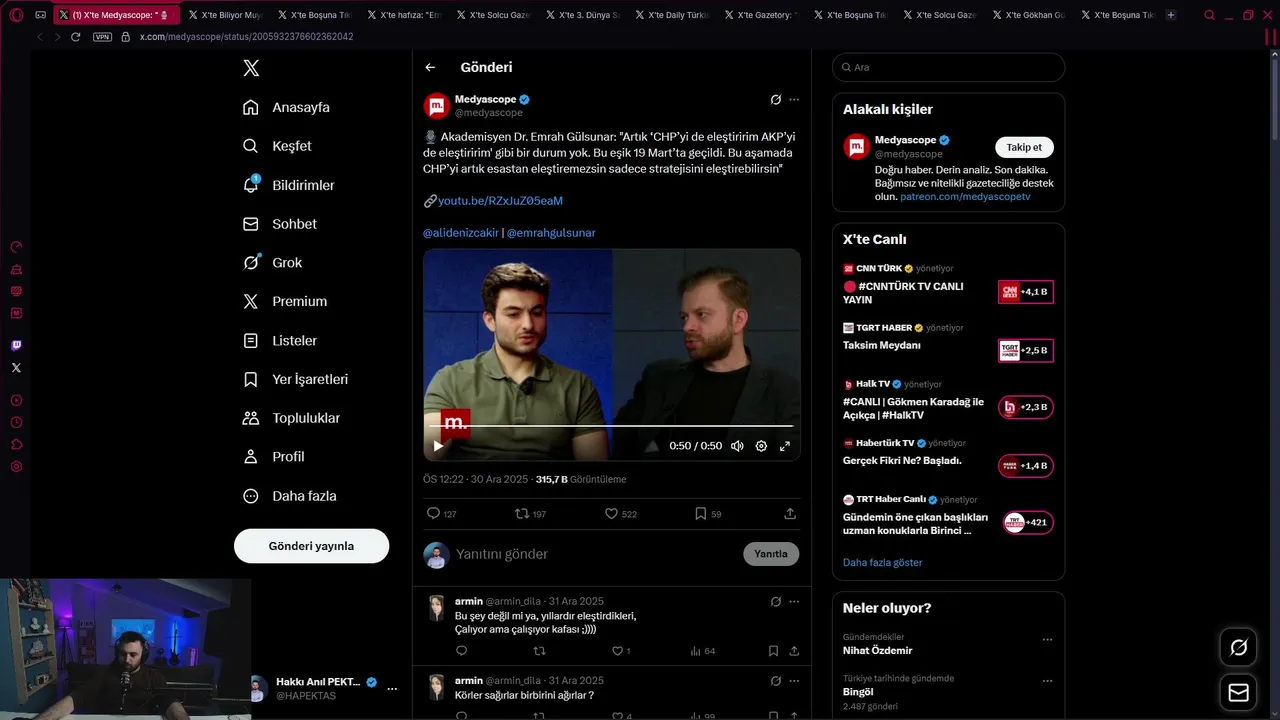Open patreon.com/medyascopetv link
The height and width of the screenshot is (720, 1280).
click(965, 197)
